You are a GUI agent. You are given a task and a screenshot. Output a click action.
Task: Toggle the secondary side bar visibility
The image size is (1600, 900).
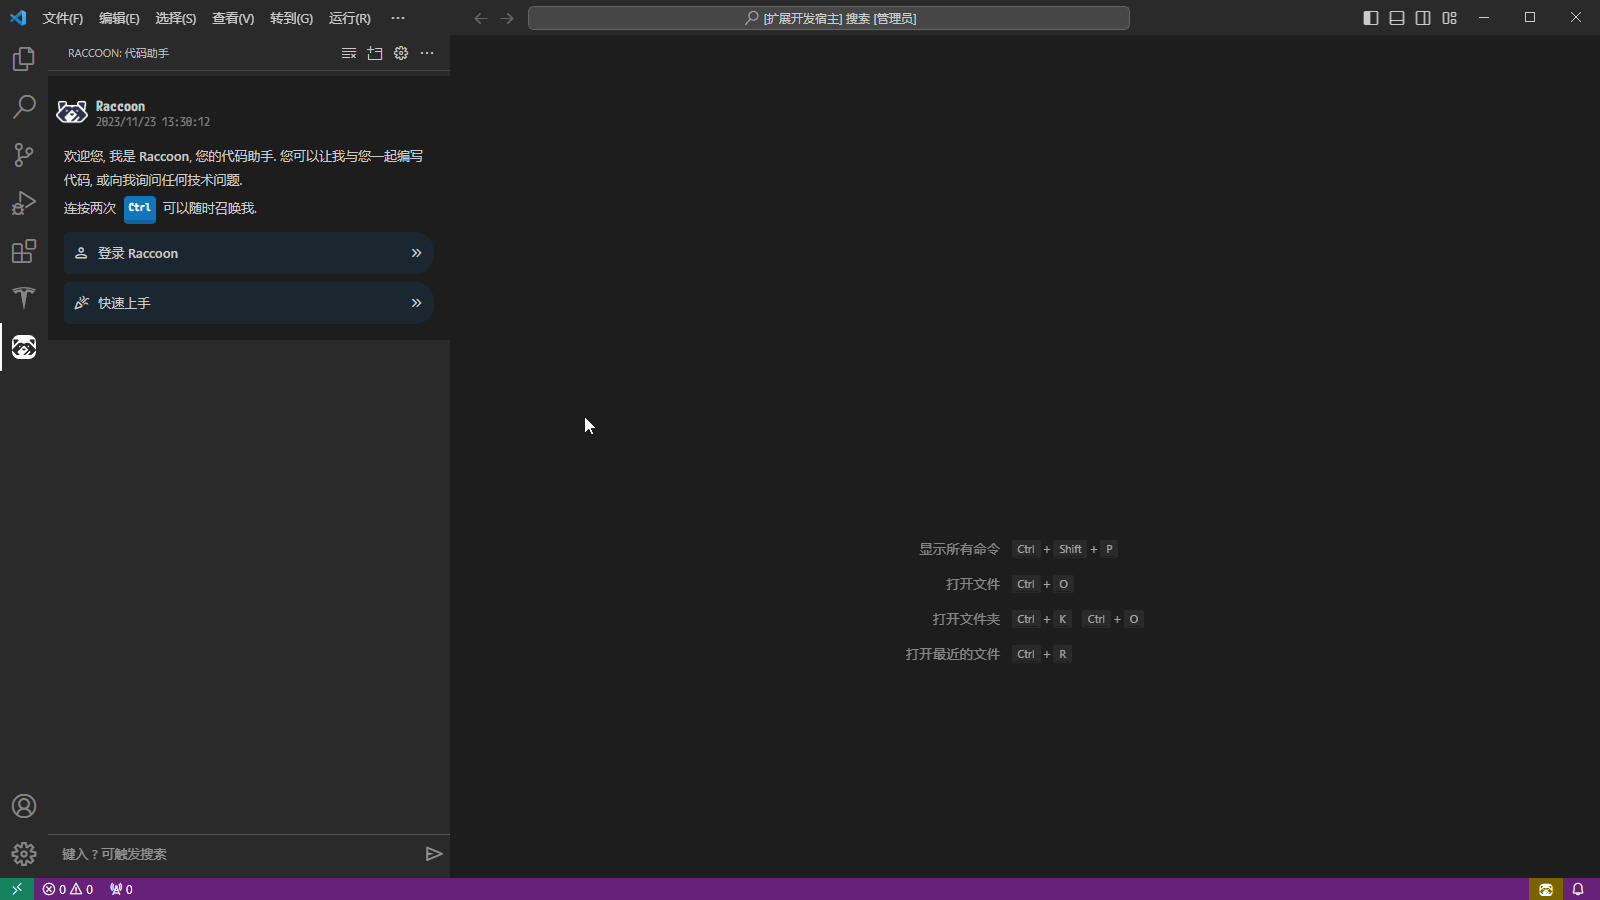tap(1423, 18)
